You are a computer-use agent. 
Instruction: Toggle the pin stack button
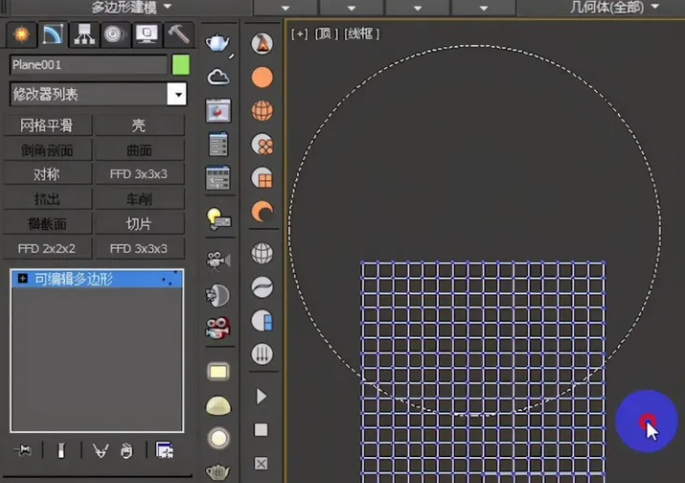pos(23,451)
